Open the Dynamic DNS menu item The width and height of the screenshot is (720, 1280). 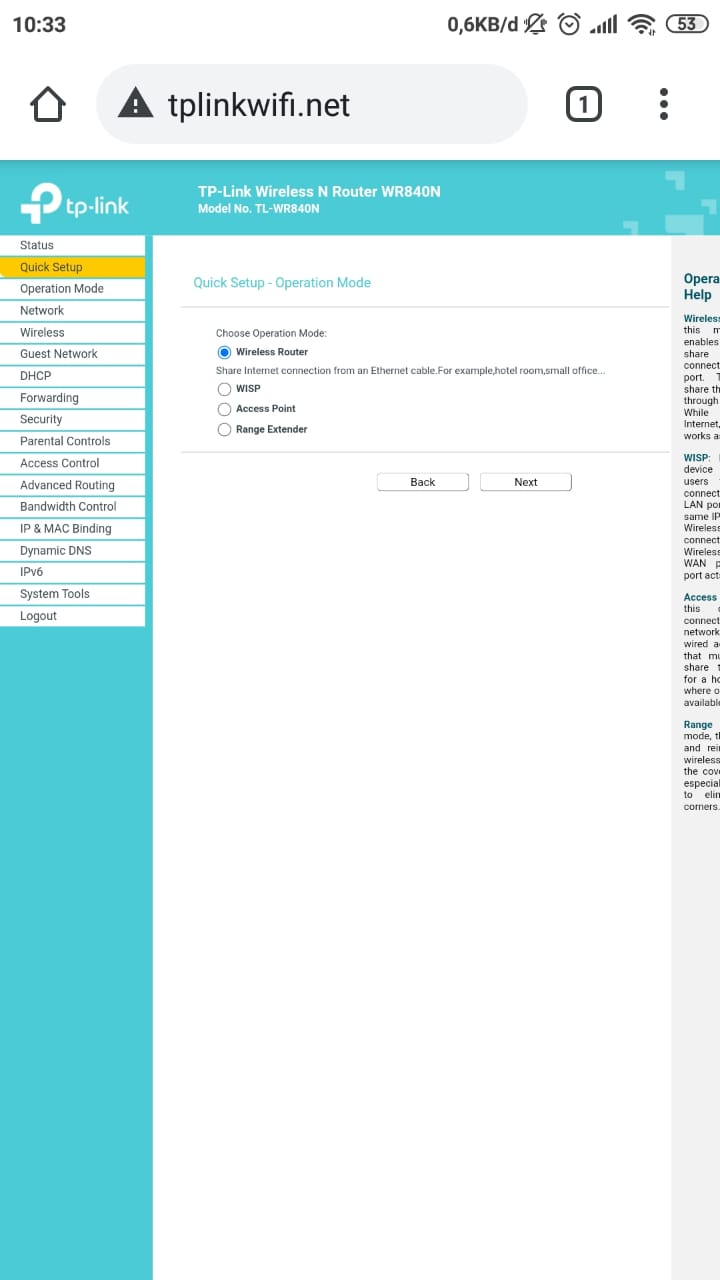coord(72,550)
